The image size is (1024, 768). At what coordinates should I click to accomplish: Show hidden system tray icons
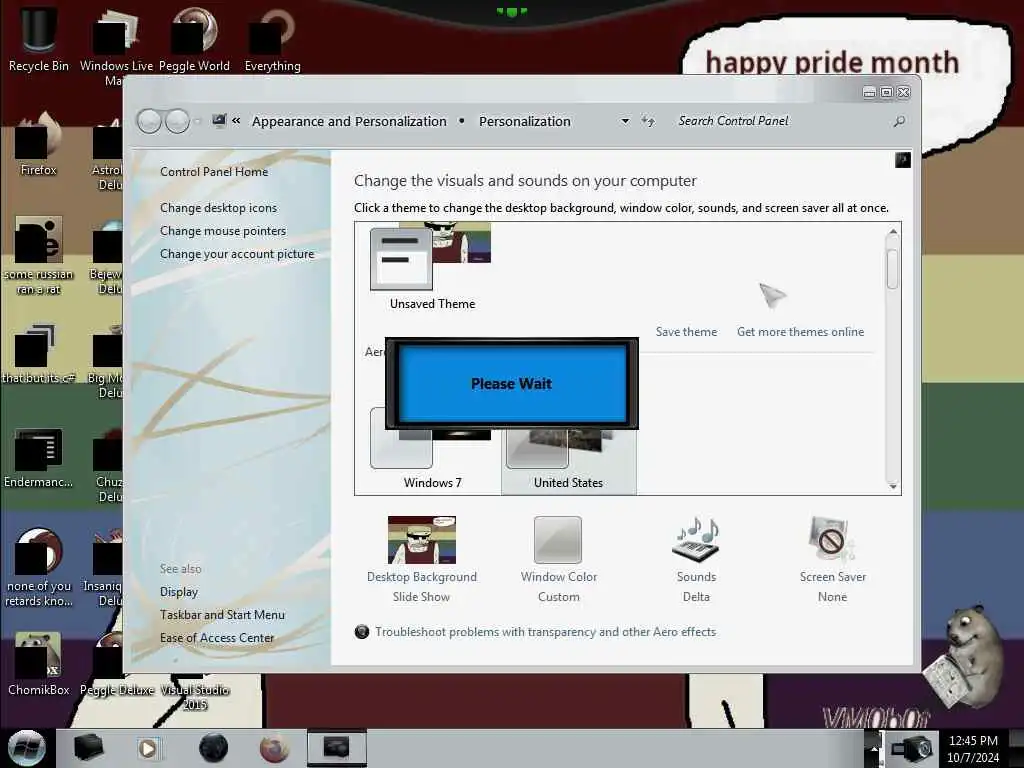pos(874,748)
